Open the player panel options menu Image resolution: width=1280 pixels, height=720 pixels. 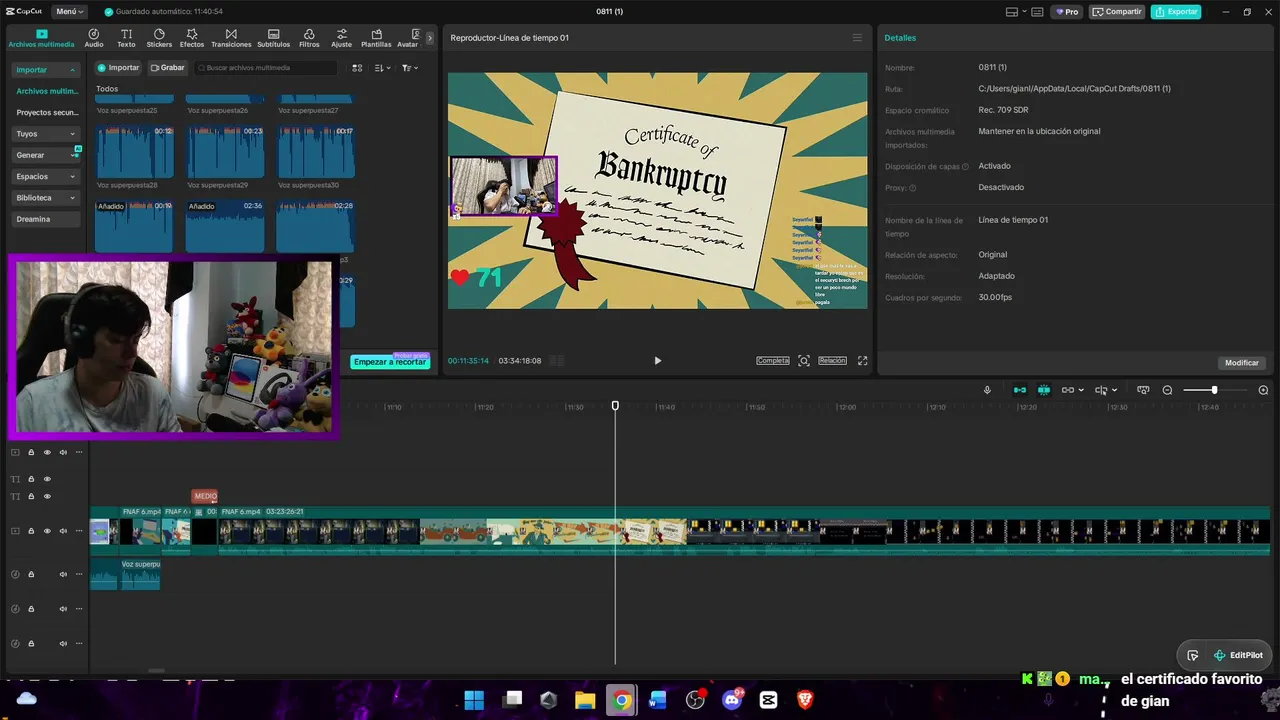tap(857, 38)
